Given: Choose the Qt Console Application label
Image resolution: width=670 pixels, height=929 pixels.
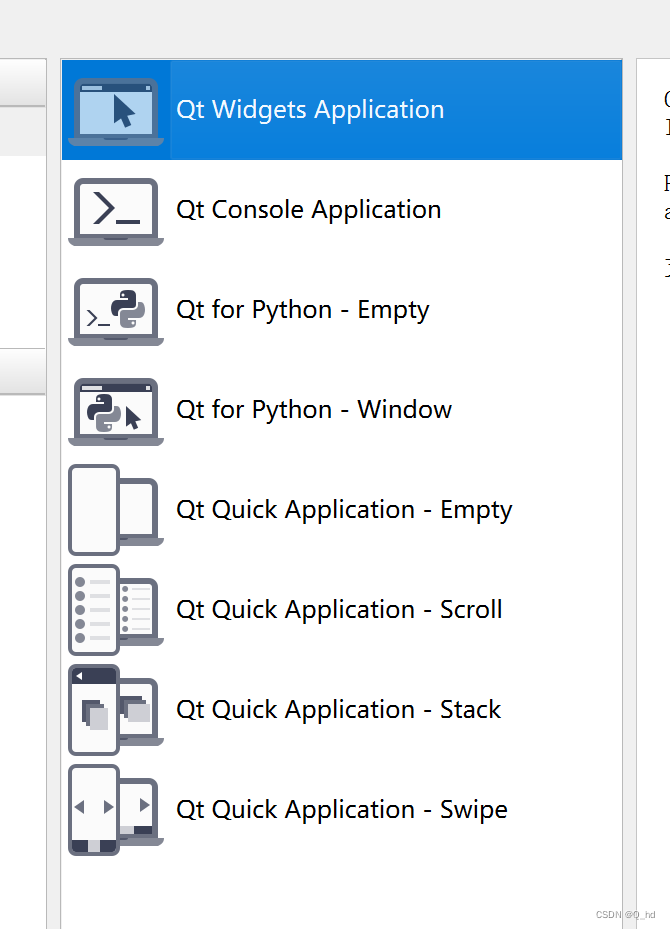Looking at the screenshot, I should (x=309, y=210).
